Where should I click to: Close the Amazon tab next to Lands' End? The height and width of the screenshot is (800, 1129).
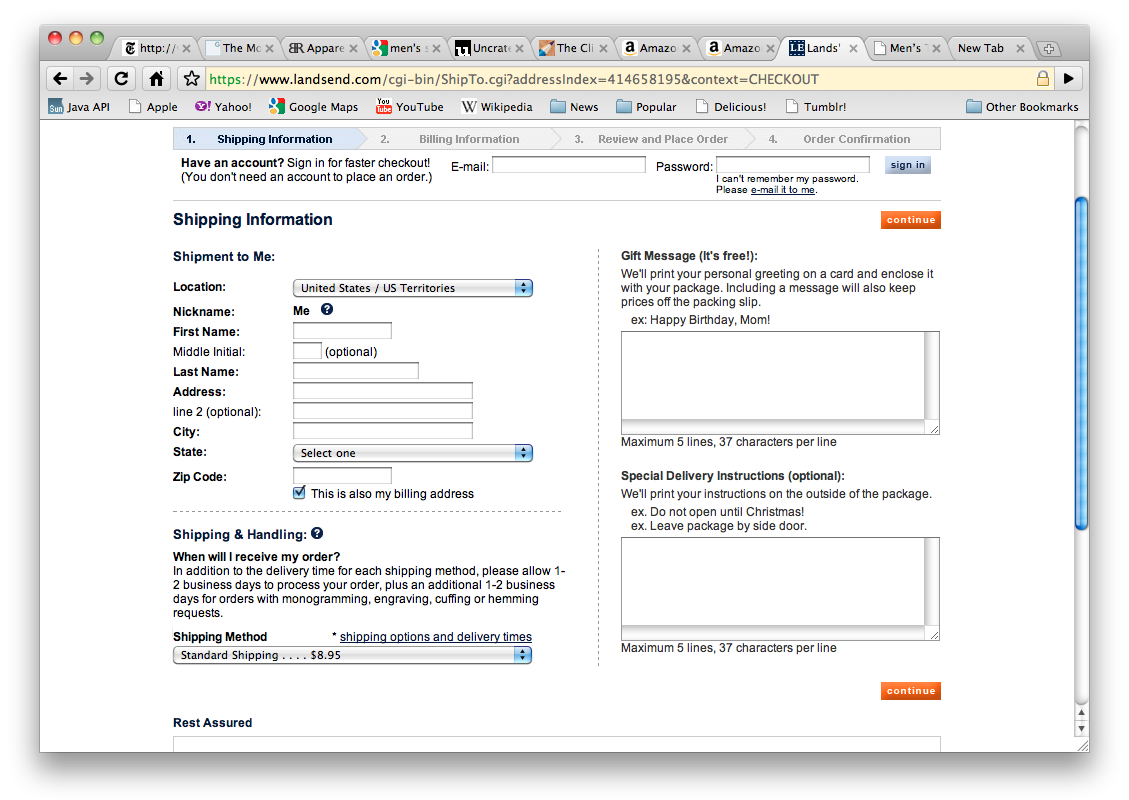tap(770, 48)
